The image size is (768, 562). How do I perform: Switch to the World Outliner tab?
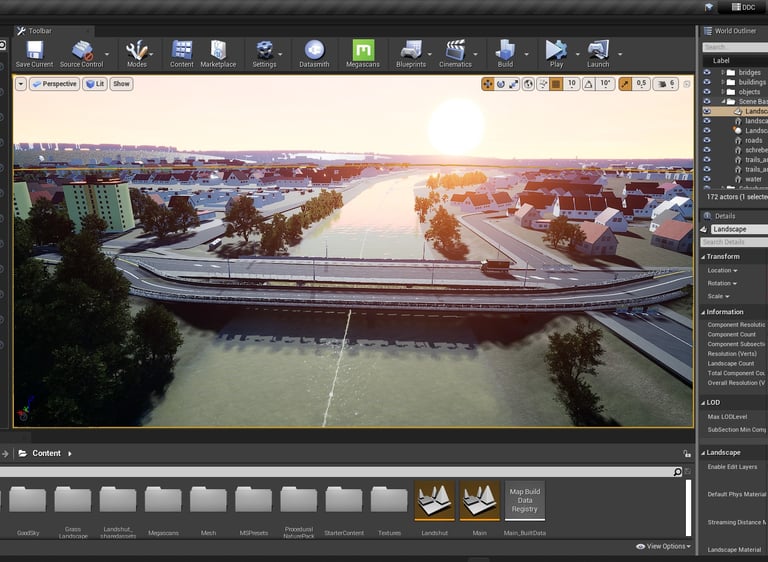point(736,31)
